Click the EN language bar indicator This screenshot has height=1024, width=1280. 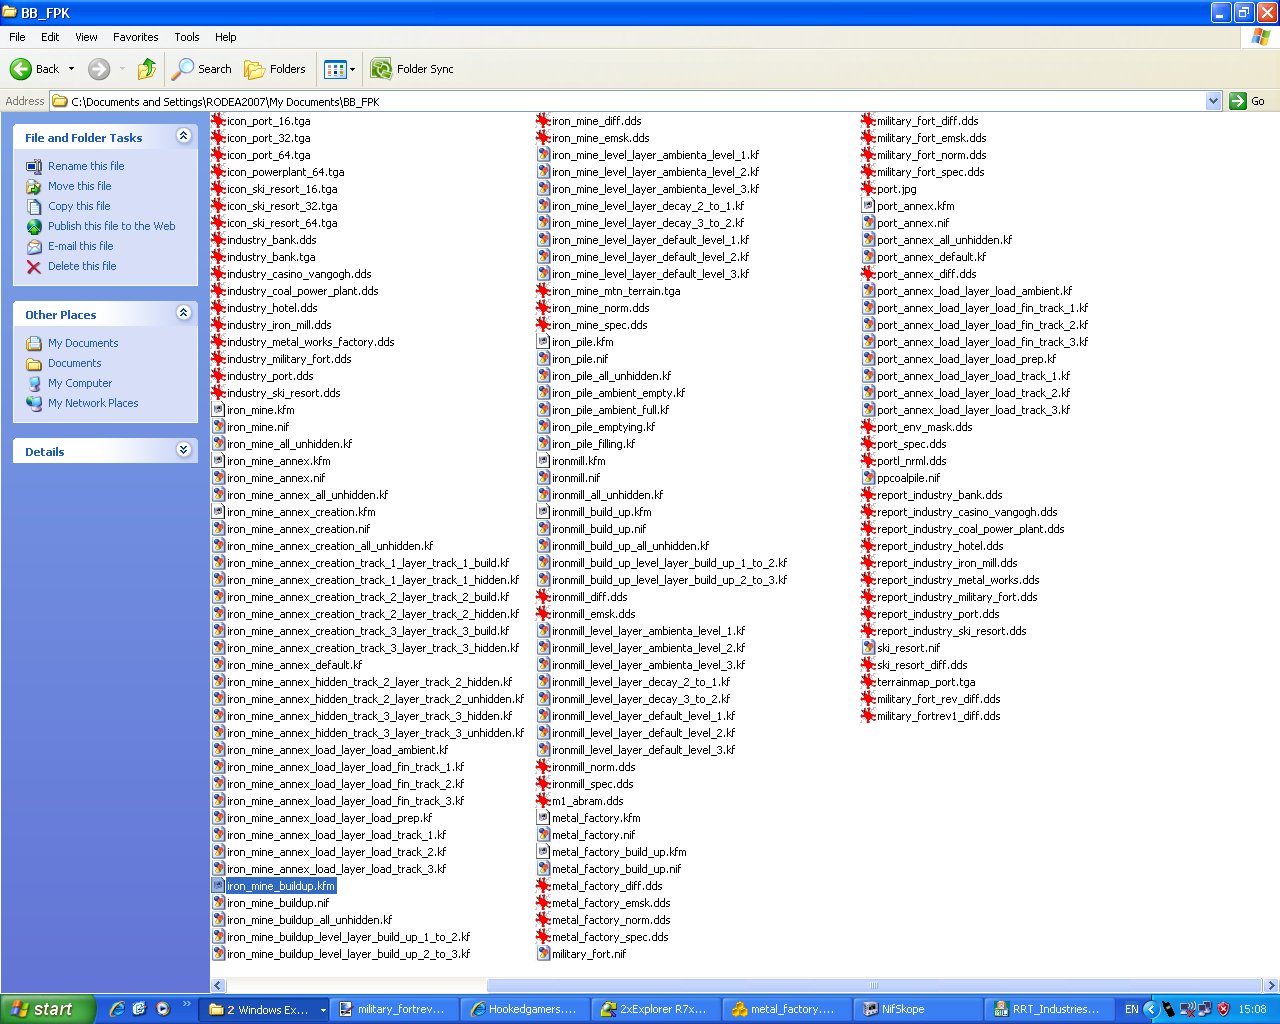(1131, 1009)
